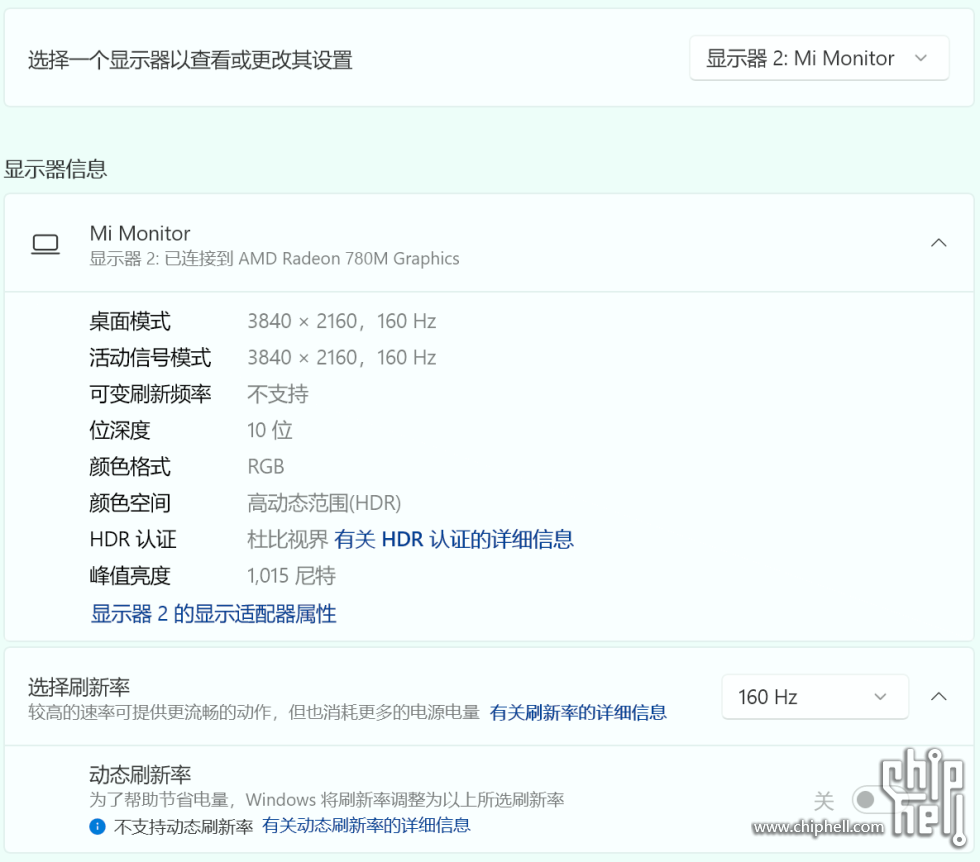This screenshot has height=862, width=980.
Task: Open the 显示器 2: Mi Monitor dropdown
Action: tap(819, 59)
